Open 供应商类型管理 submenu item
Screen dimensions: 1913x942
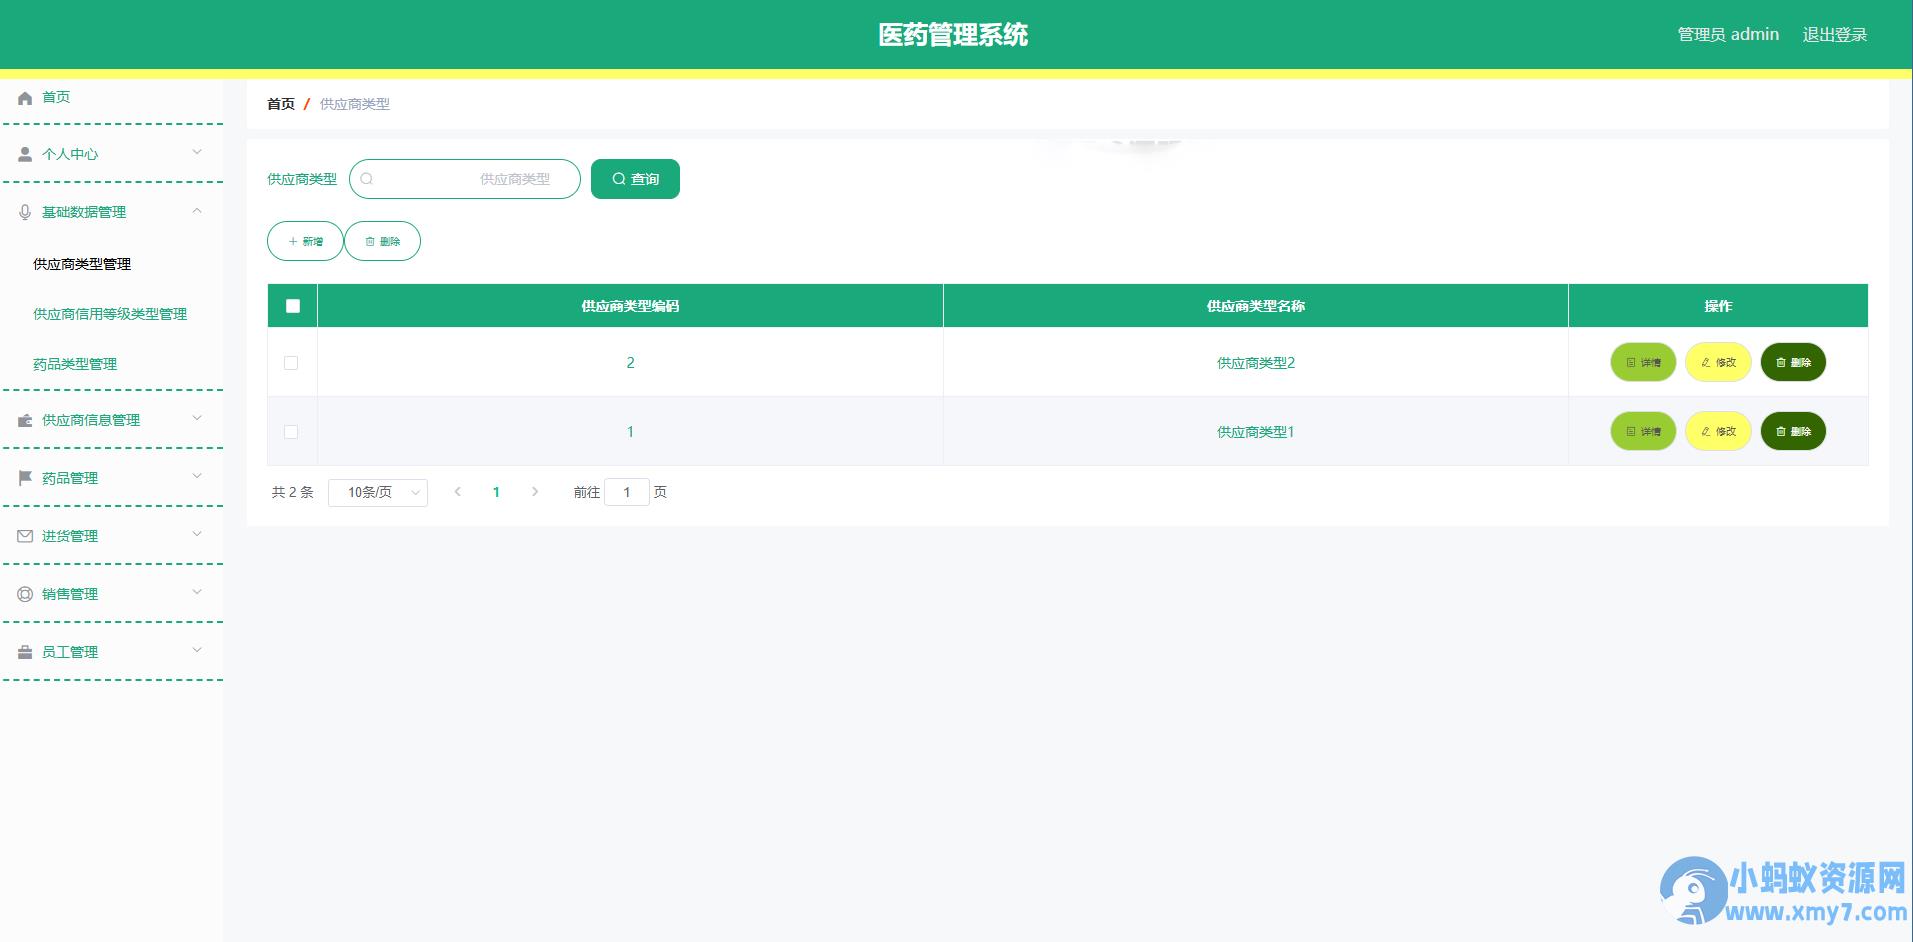[x=82, y=264]
